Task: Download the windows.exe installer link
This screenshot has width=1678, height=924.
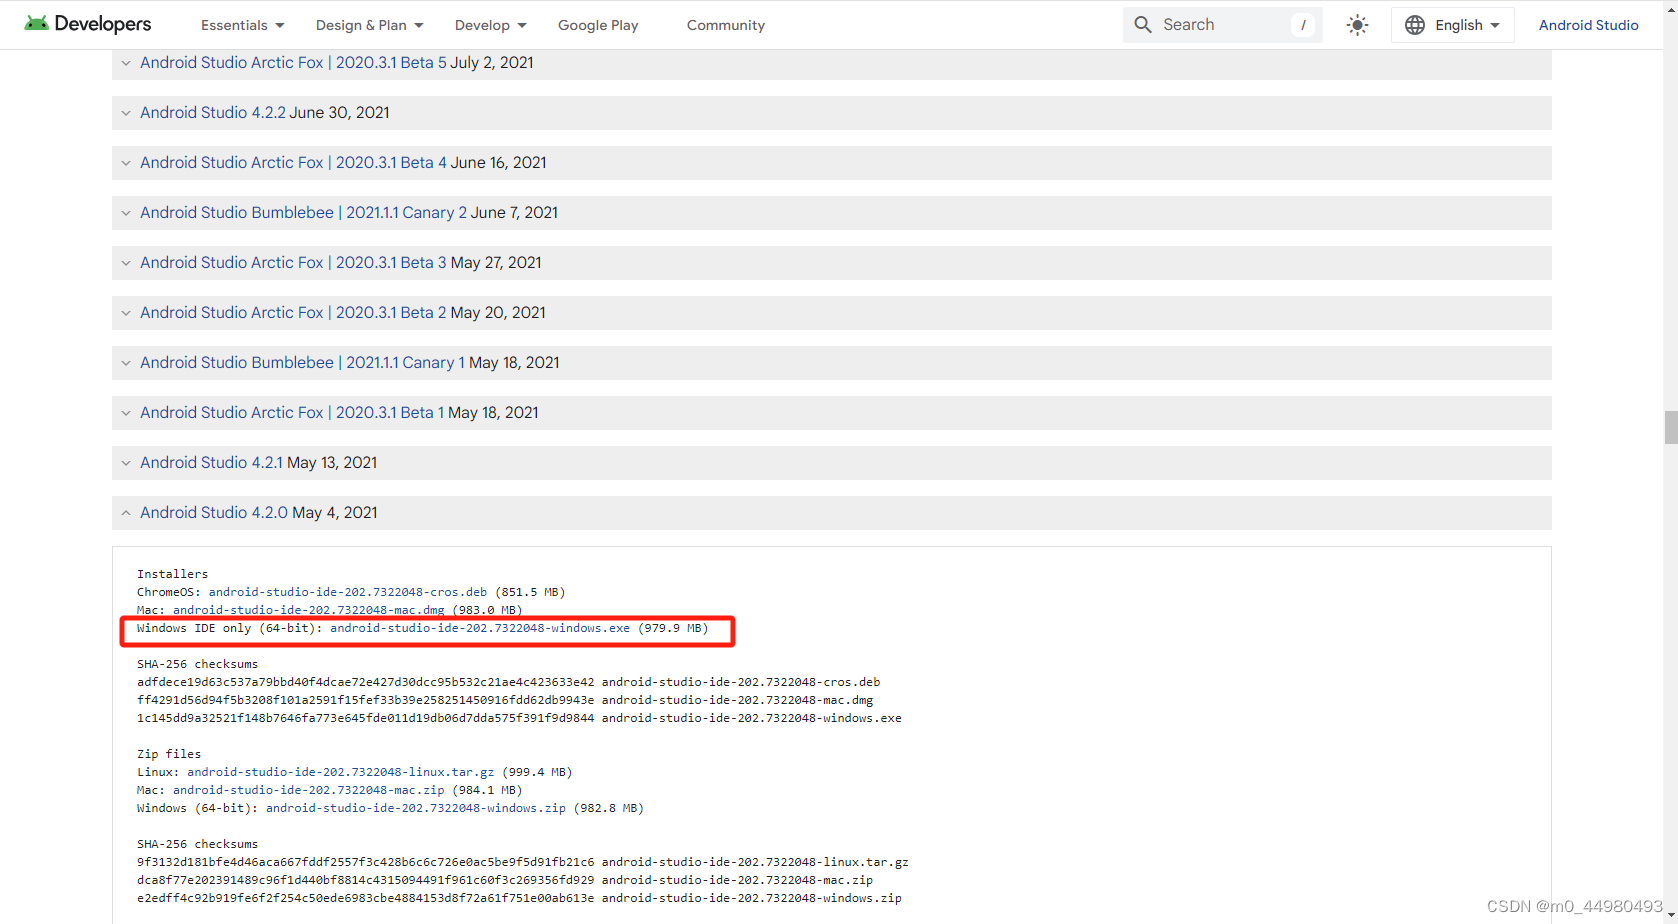Action: click(x=480, y=628)
